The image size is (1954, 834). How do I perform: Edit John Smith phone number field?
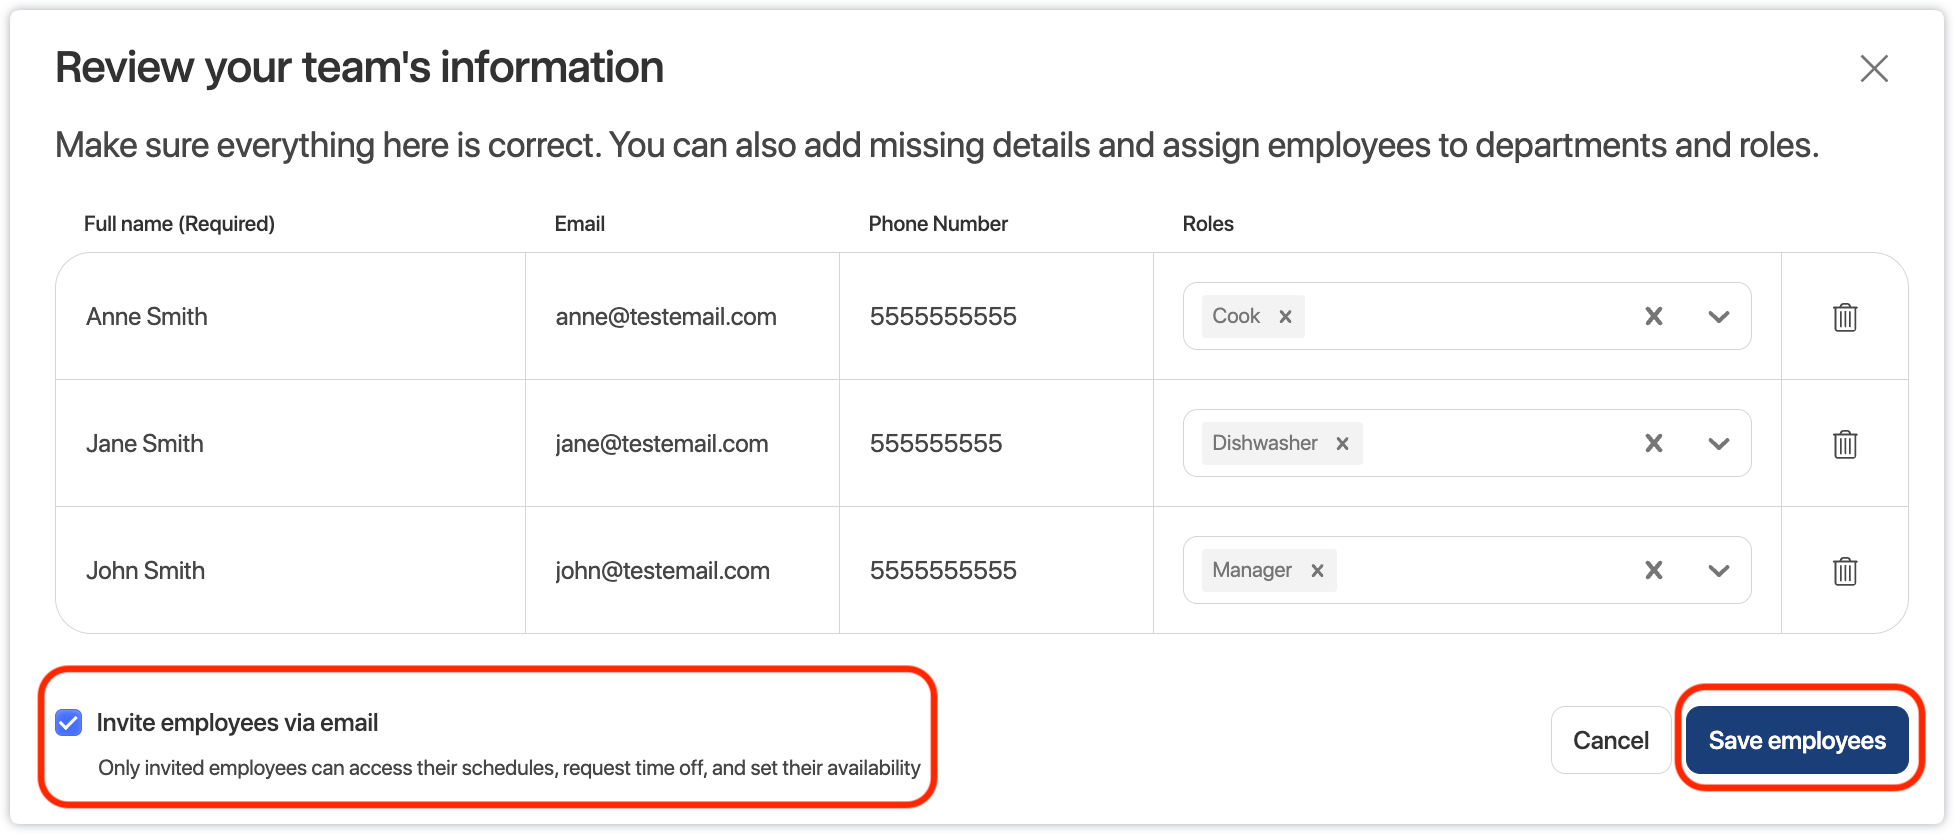995,571
